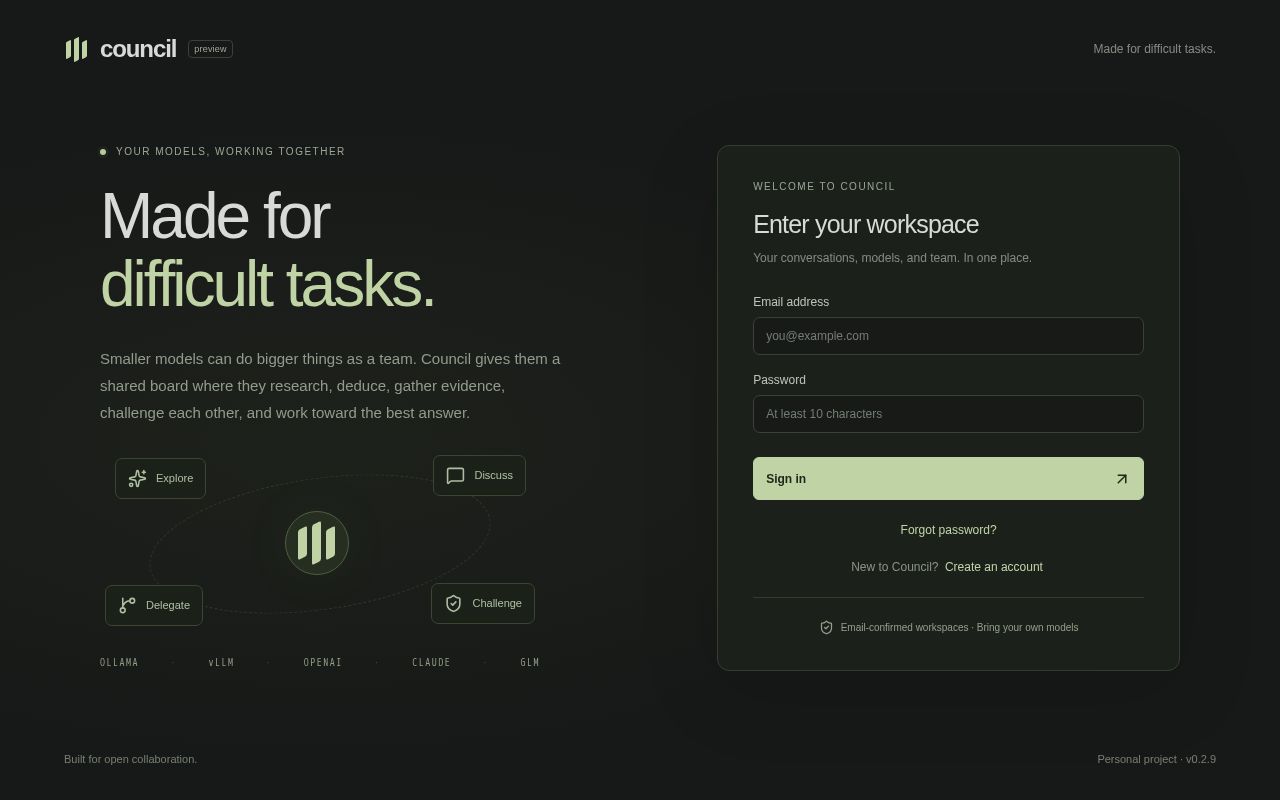The width and height of the screenshot is (1280, 800).
Task: Click the 'WELCOME TO COUNCIL' card label
Action: (x=824, y=187)
